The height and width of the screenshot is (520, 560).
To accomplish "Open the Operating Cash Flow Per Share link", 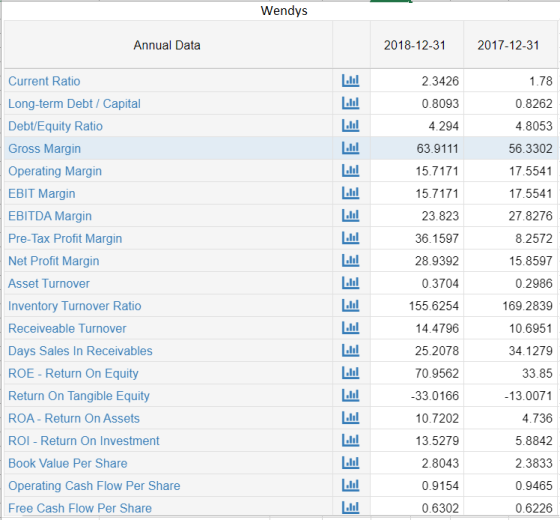I will coord(94,486).
